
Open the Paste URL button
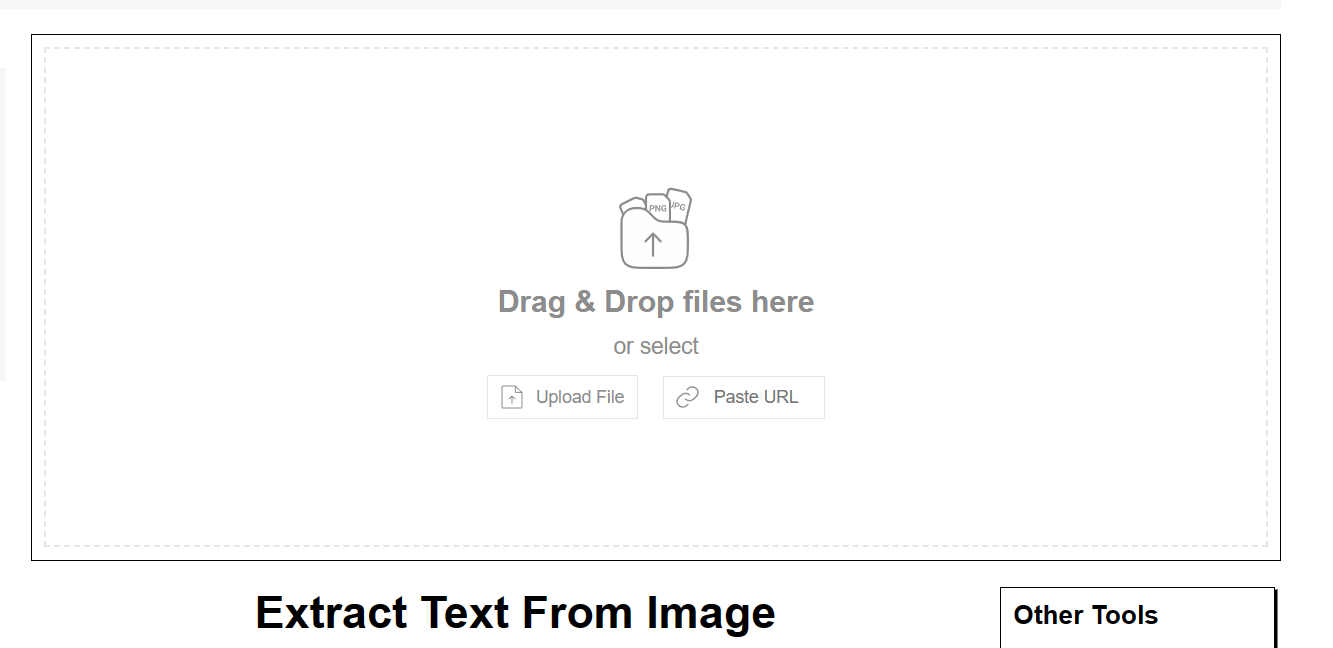[744, 397]
